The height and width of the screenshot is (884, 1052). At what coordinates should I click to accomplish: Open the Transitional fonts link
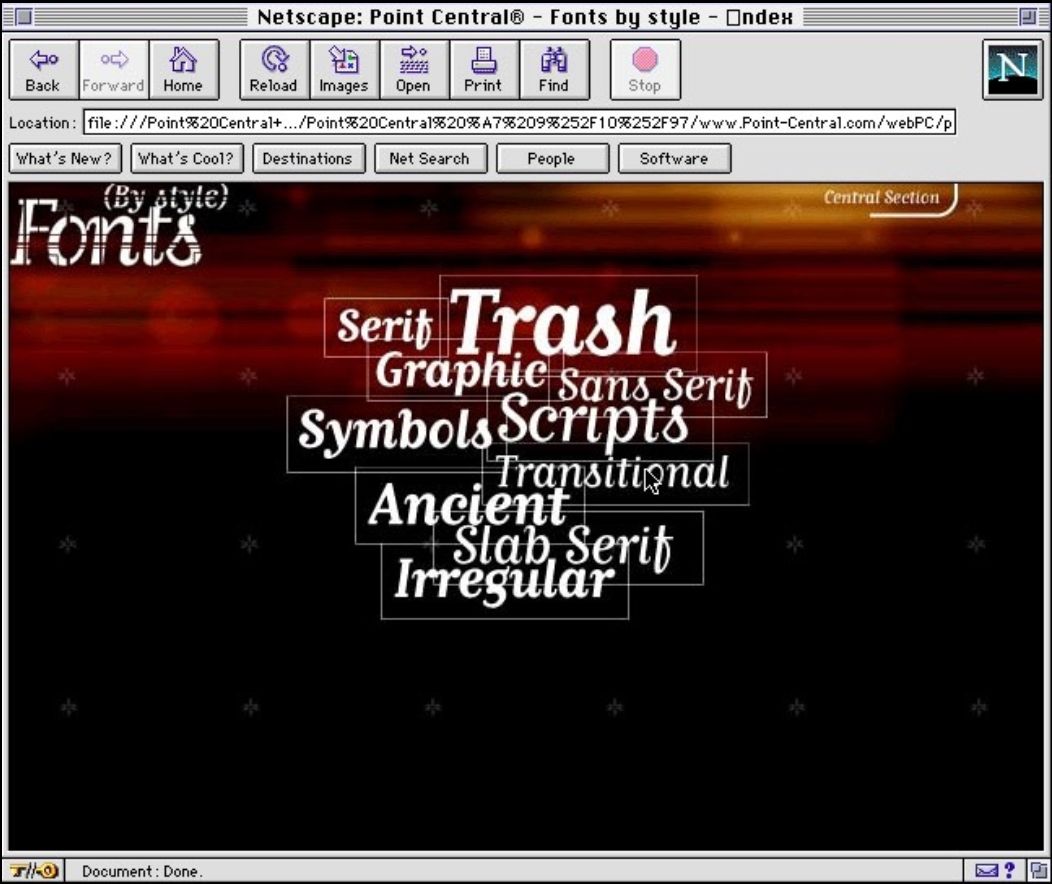point(613,474)
